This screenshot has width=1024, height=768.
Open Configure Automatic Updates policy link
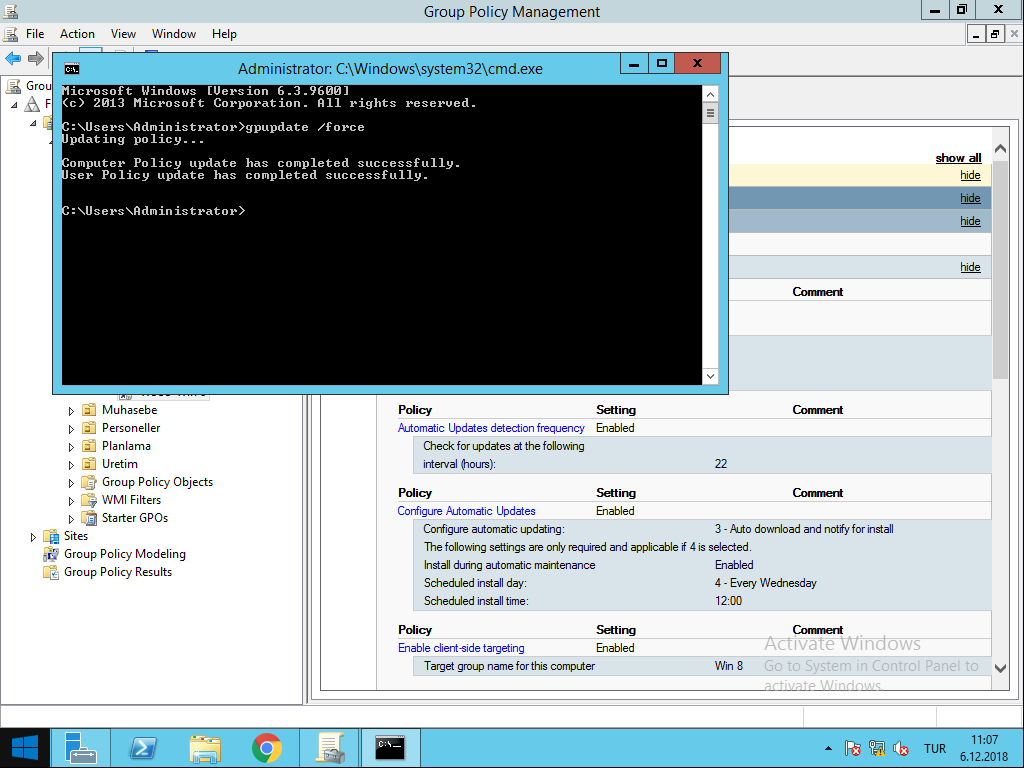[466, 511]
